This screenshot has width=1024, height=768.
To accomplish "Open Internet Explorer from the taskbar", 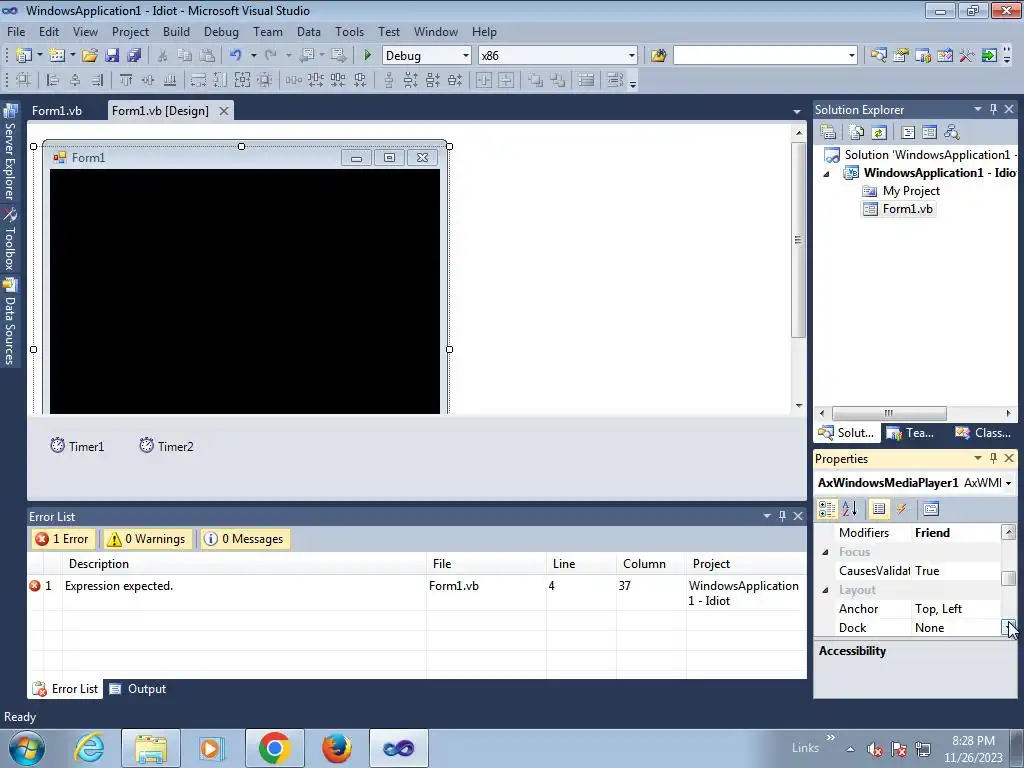I will coord(89,748).
